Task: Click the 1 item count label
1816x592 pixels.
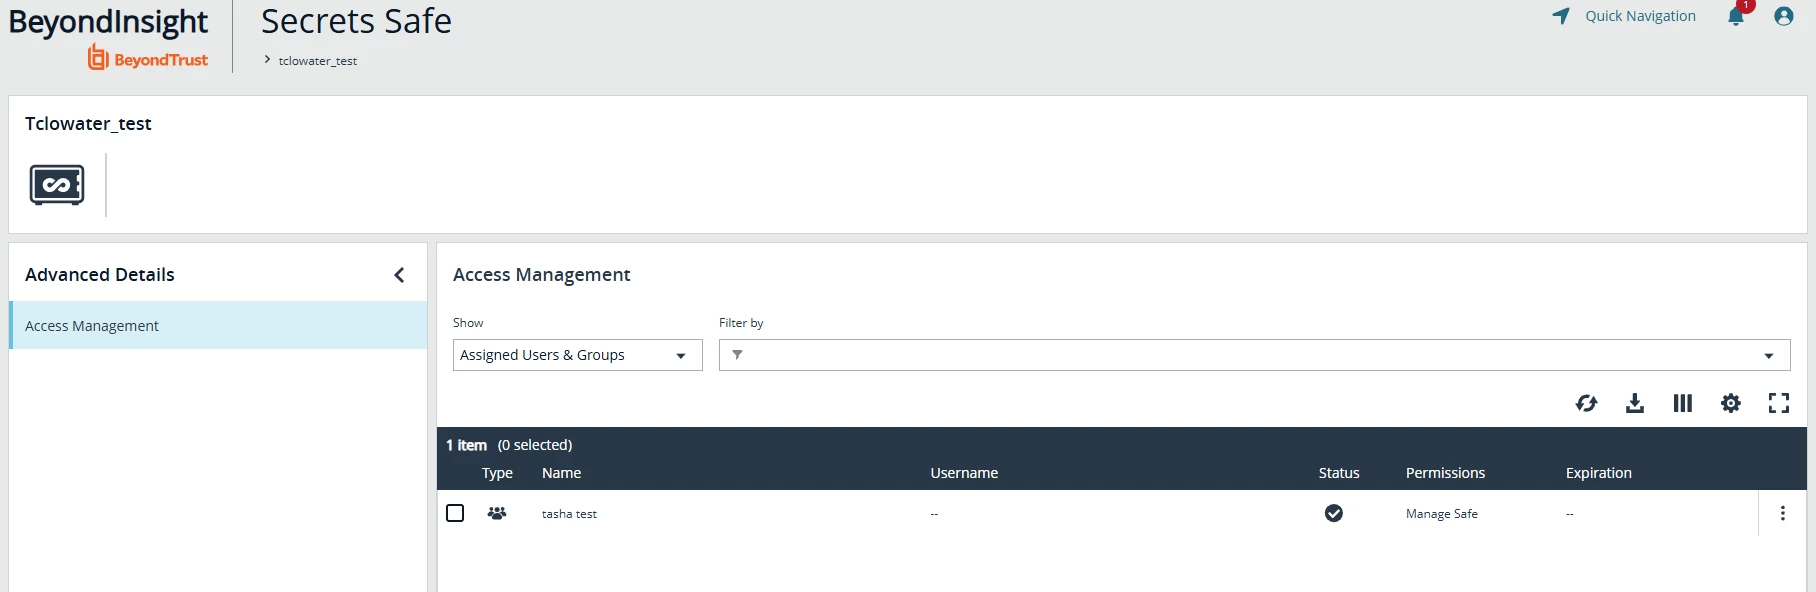Action: coord(466,445)
